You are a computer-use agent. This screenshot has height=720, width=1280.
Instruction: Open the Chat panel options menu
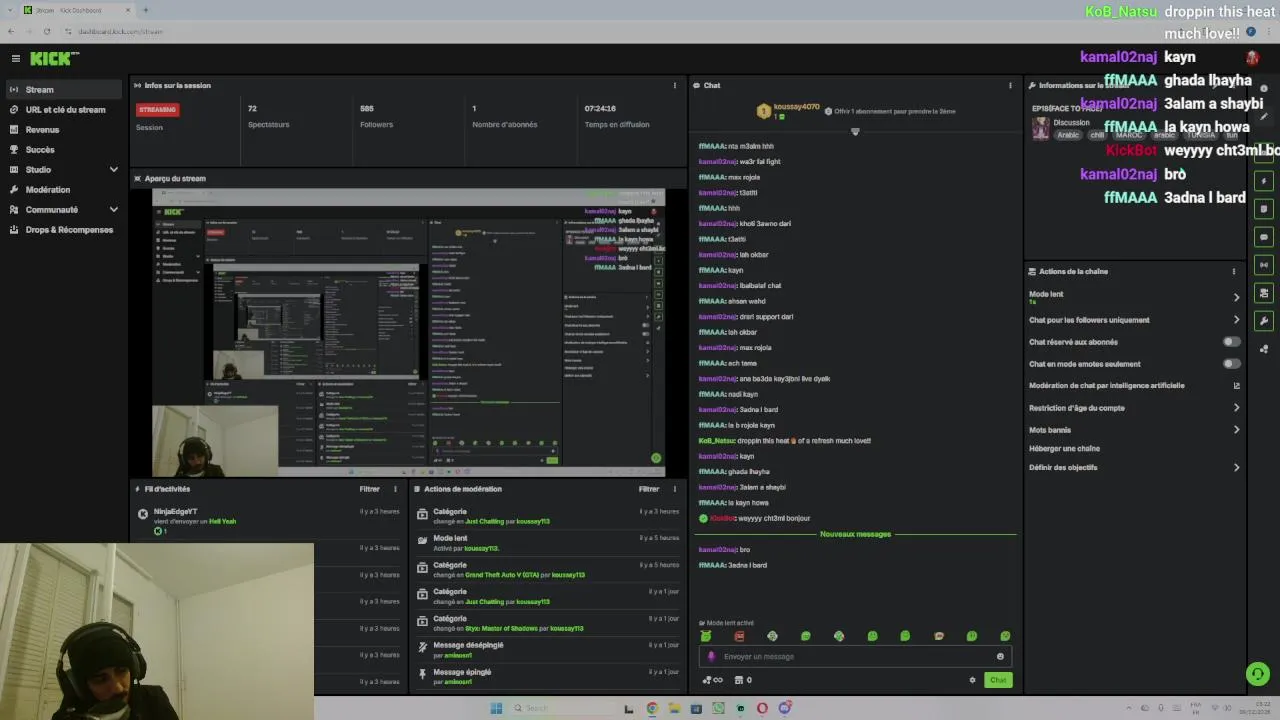pos(1010,85)
